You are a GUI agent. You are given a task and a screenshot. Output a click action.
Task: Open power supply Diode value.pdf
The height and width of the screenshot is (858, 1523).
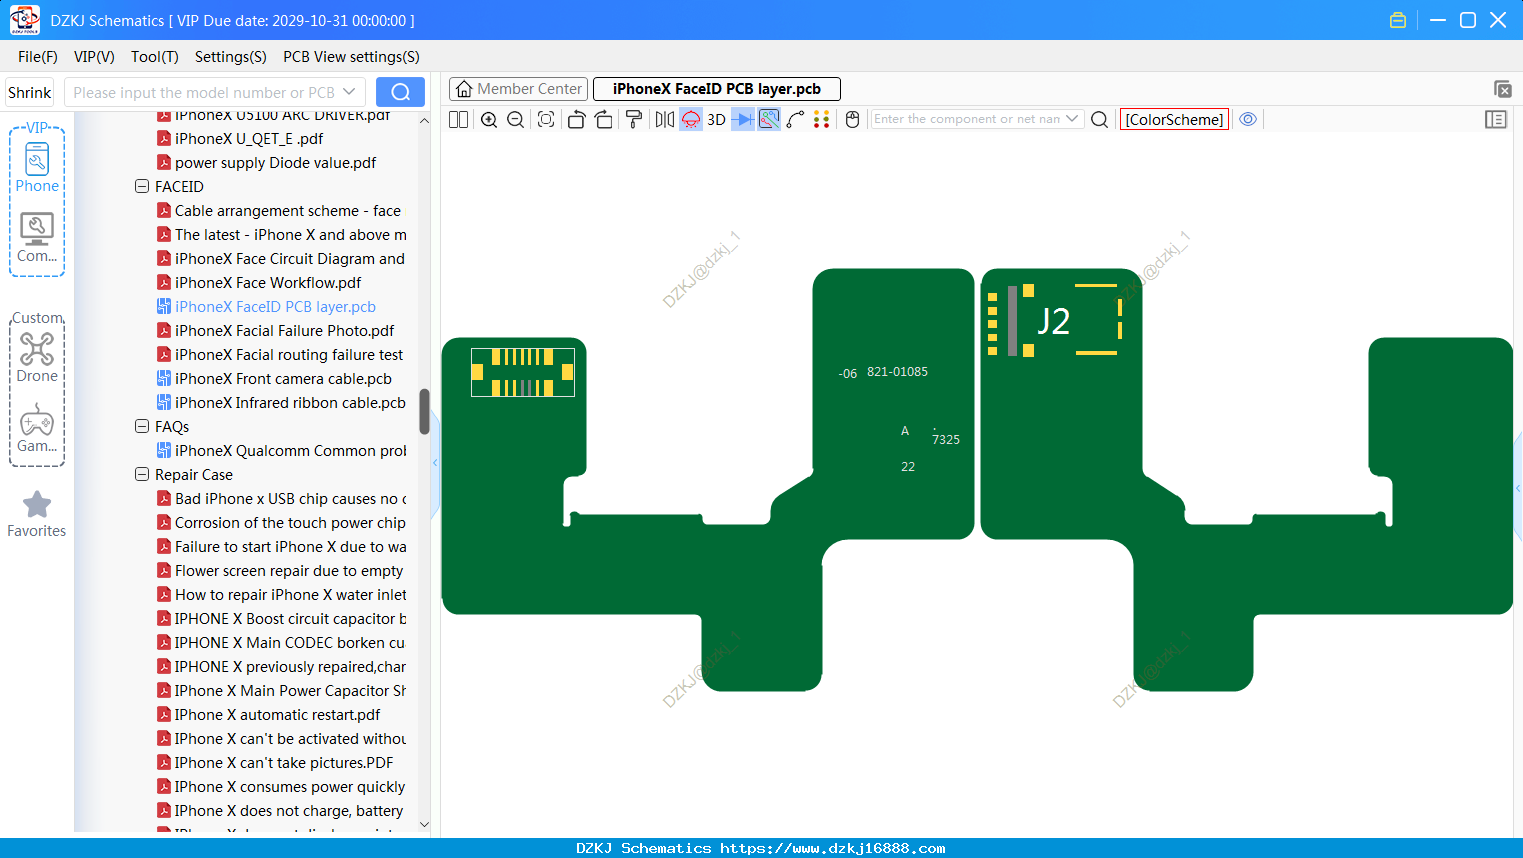coord(275,163)
